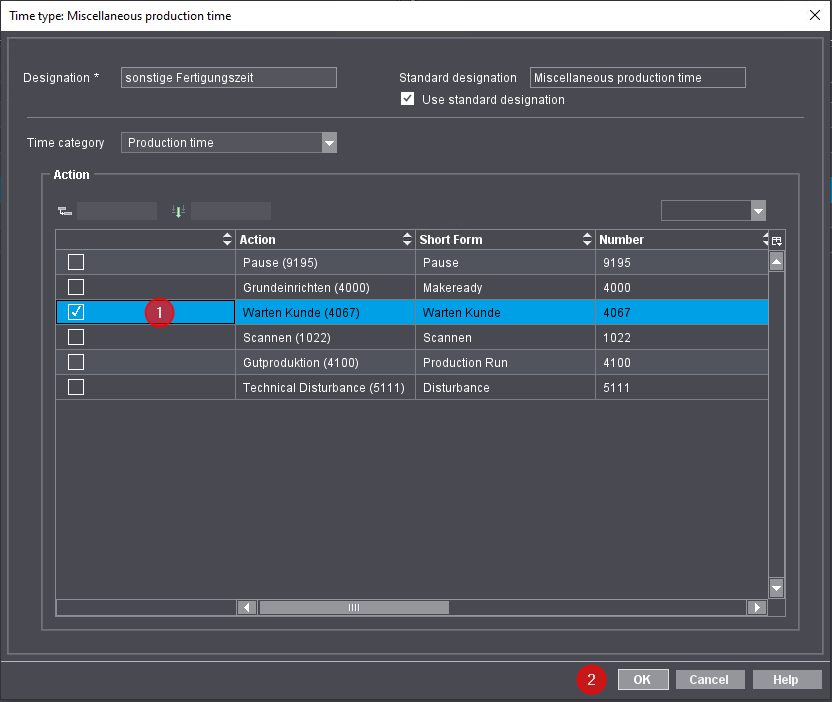Check the Pause (9195) checkbox
This screenshot has height=702, width=832.
74,261
